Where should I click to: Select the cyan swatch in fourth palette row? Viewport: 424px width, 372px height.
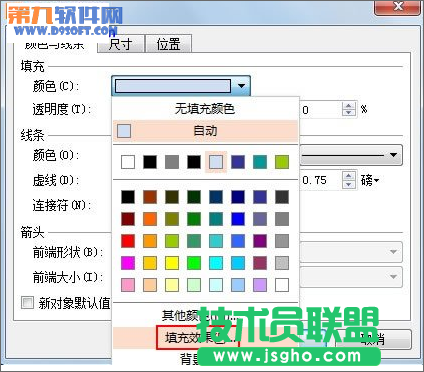[x=216, y=263]
